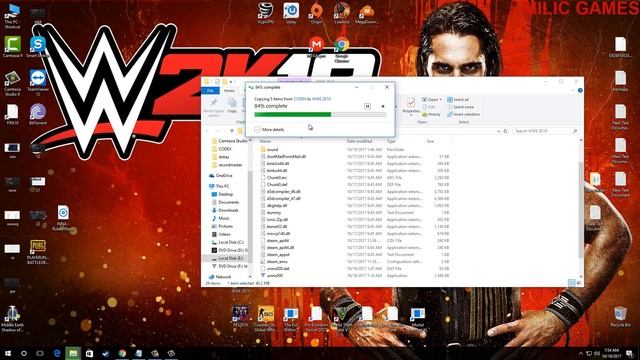The height and width of the screenshot is (360, 640).
Task: Open Chrome from the taskbar
Action: click(122, 353)
